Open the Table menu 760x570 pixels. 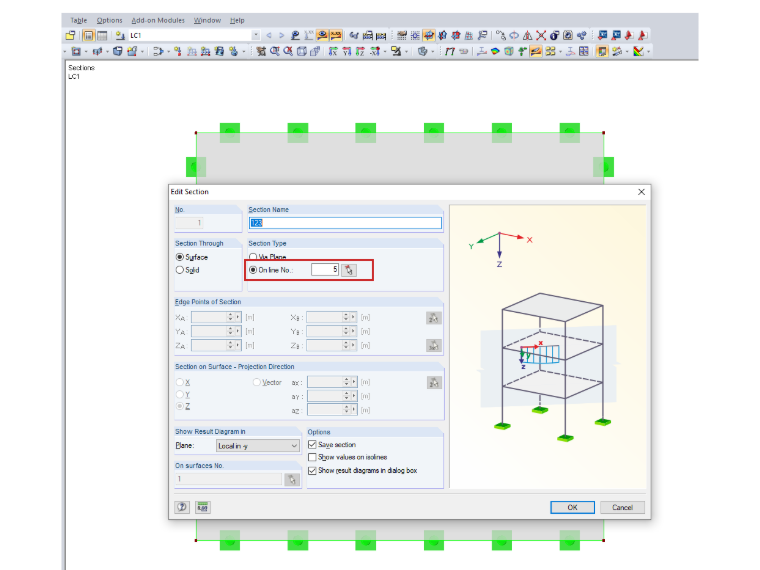click(x=79, y=20)
